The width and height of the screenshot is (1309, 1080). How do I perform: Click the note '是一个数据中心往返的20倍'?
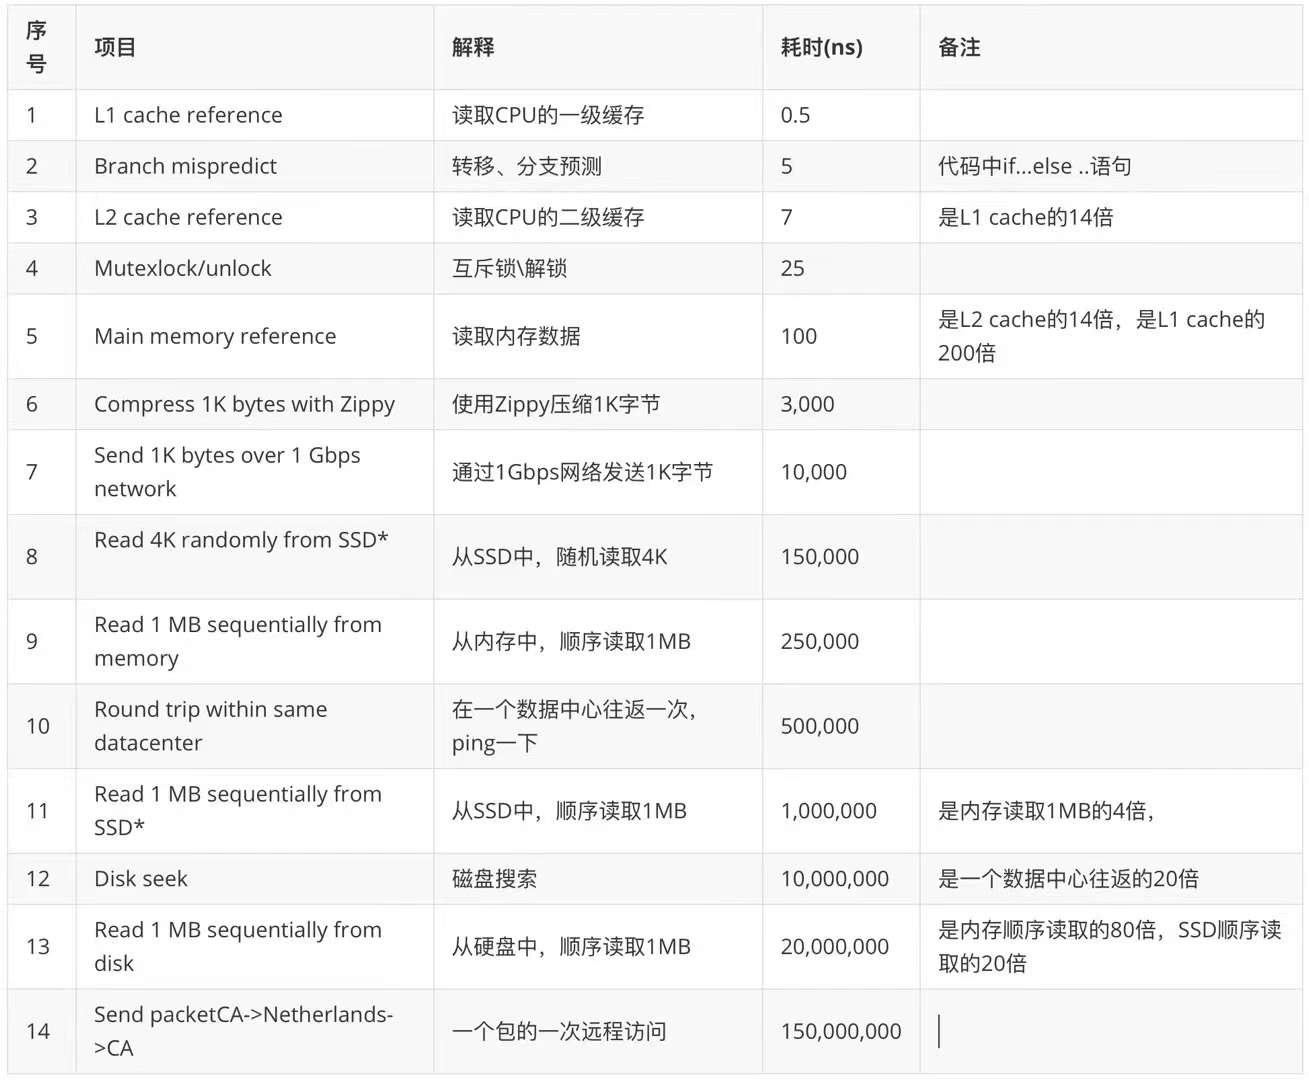pos(1068,879)
